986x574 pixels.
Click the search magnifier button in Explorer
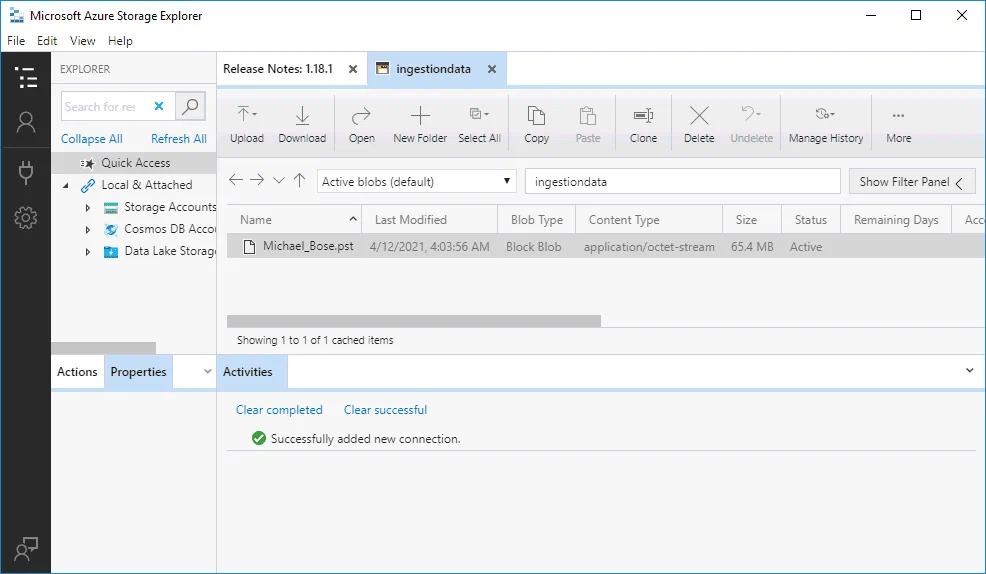pyautogui.click(x=189, y=106)
